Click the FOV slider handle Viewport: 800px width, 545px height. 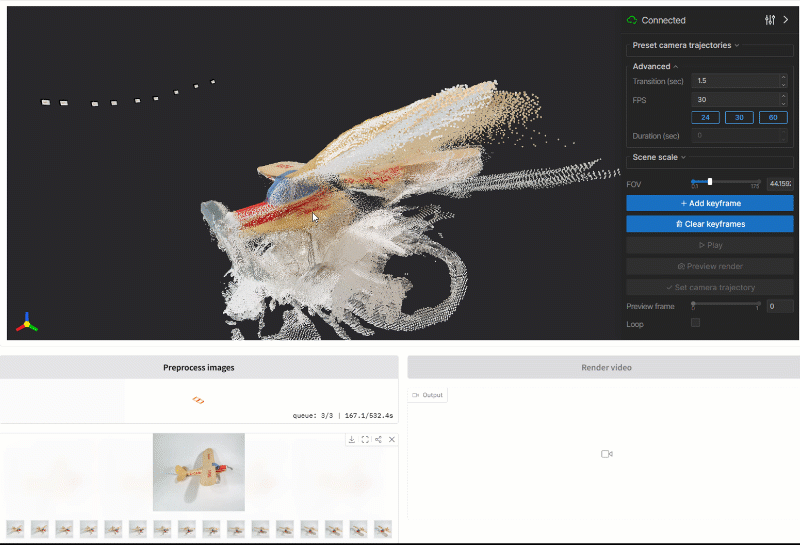point(709,181)
